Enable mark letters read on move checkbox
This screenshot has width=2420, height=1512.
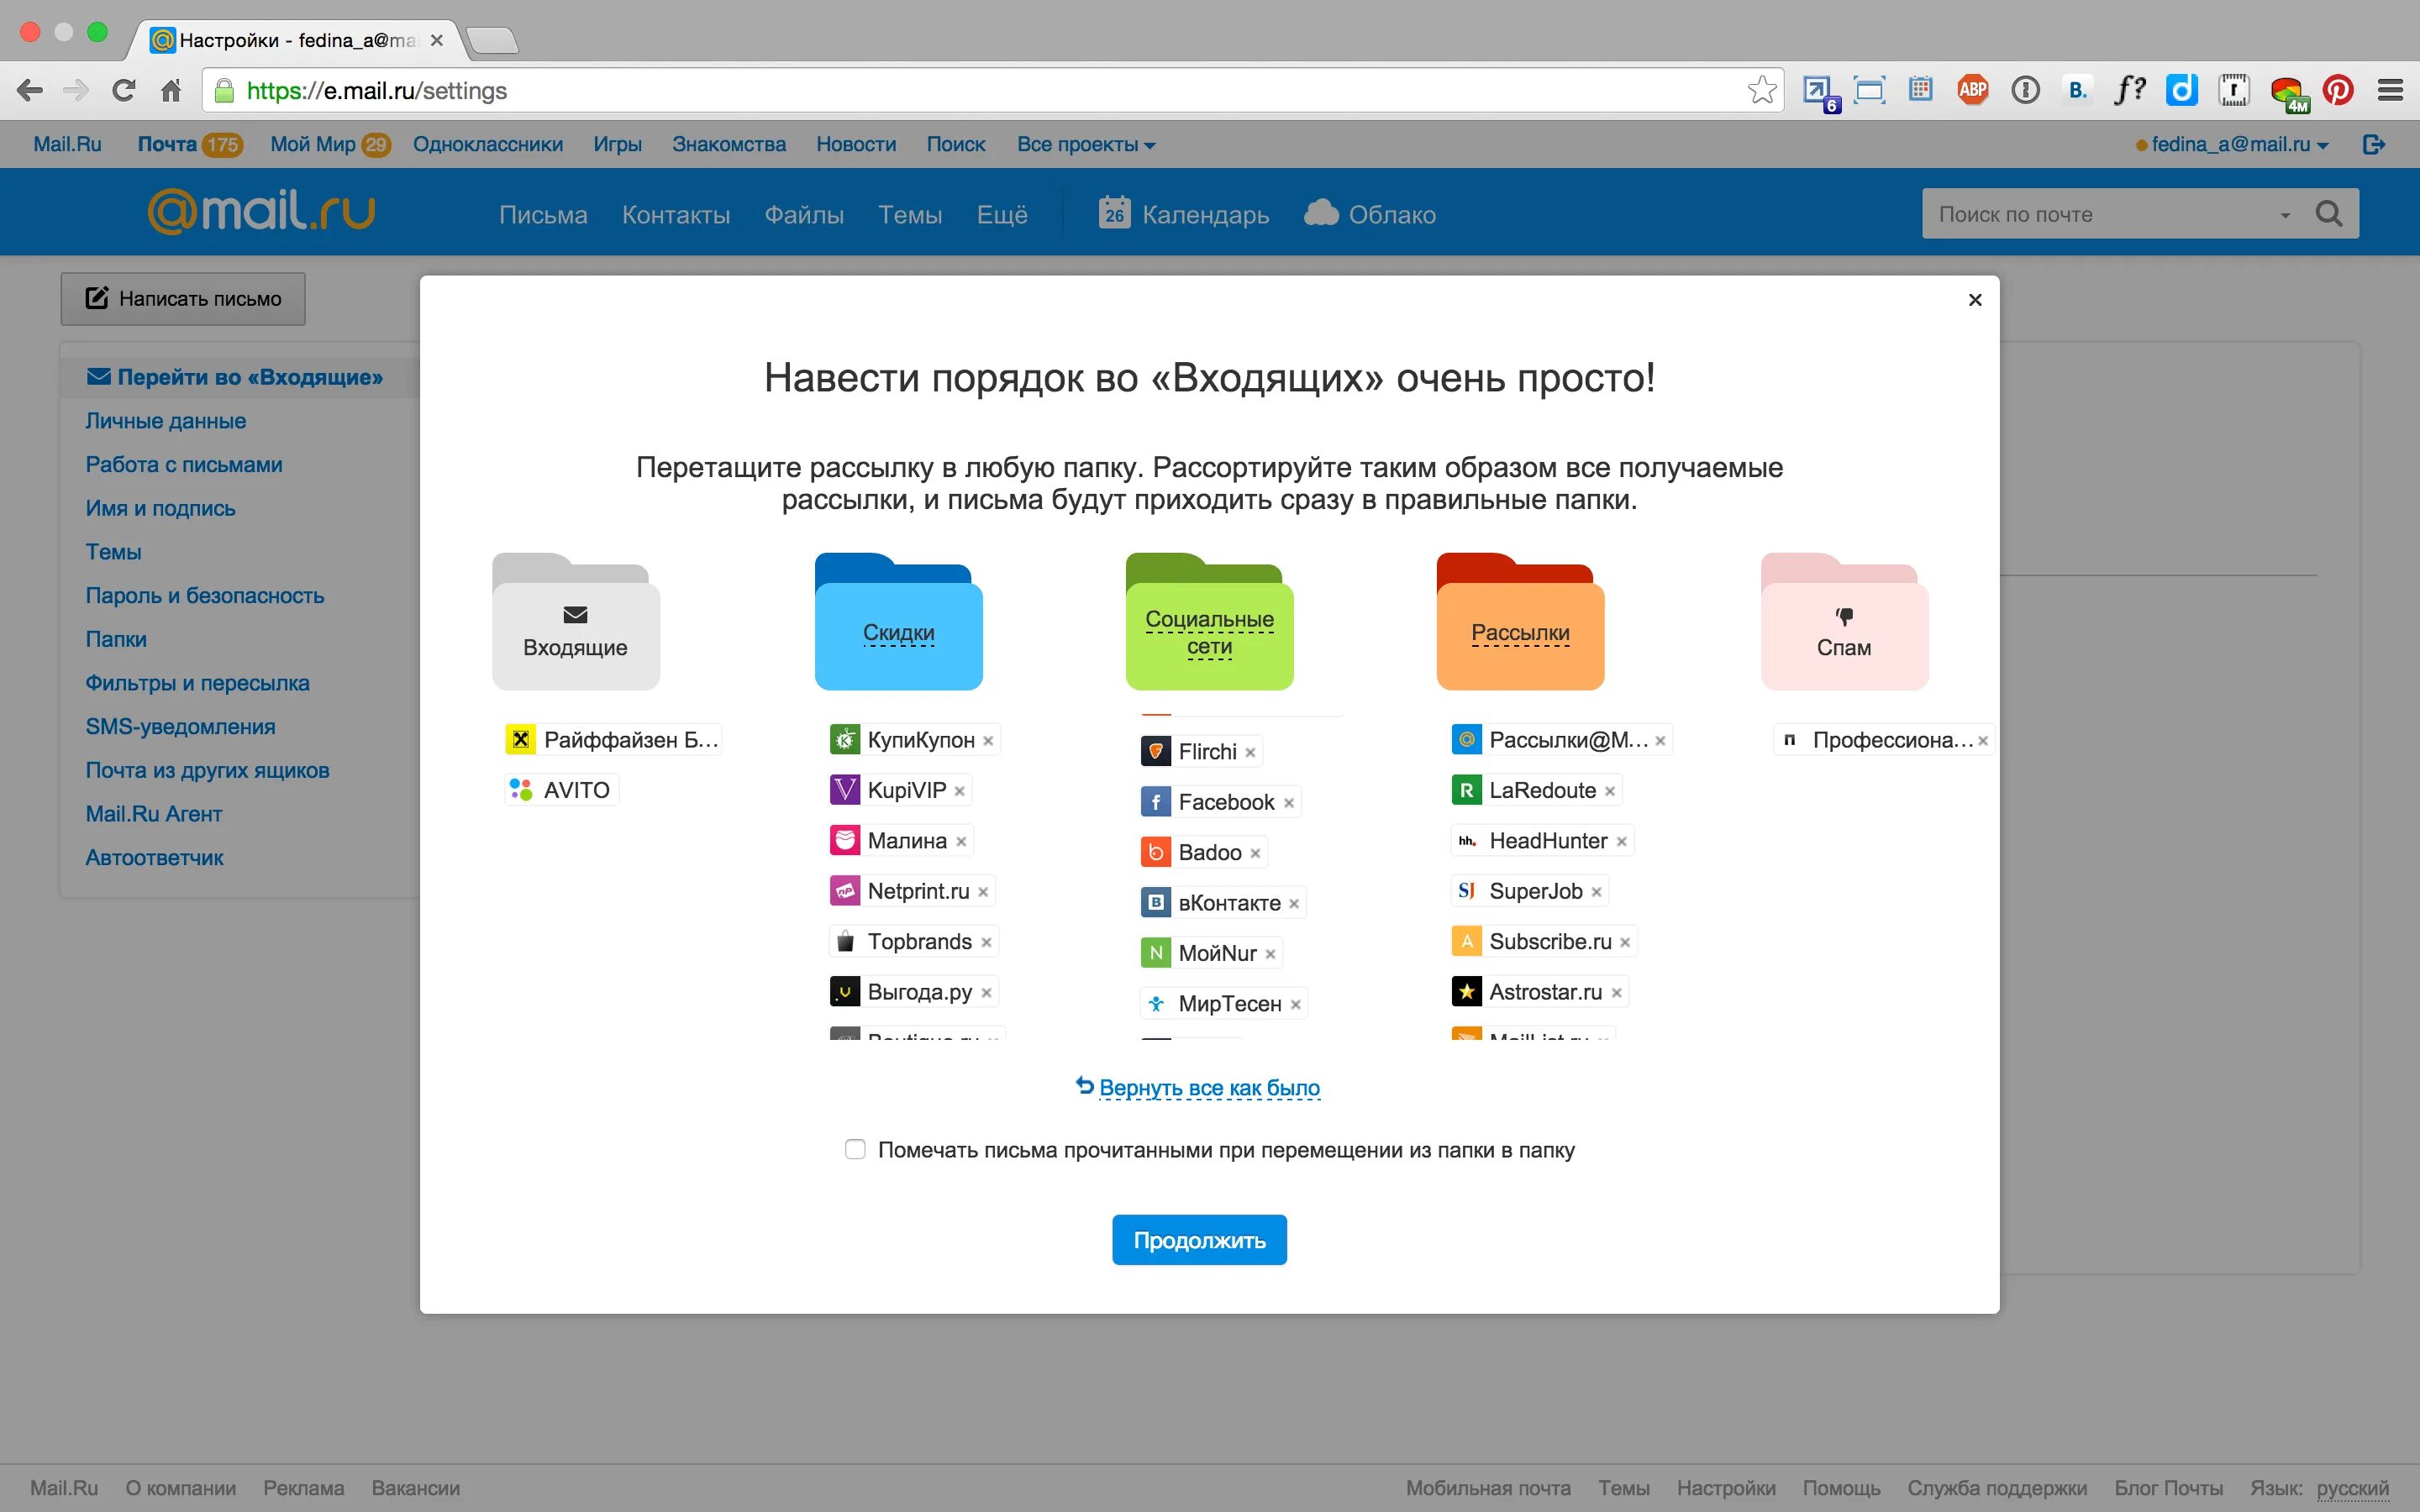pos(855,1148)
